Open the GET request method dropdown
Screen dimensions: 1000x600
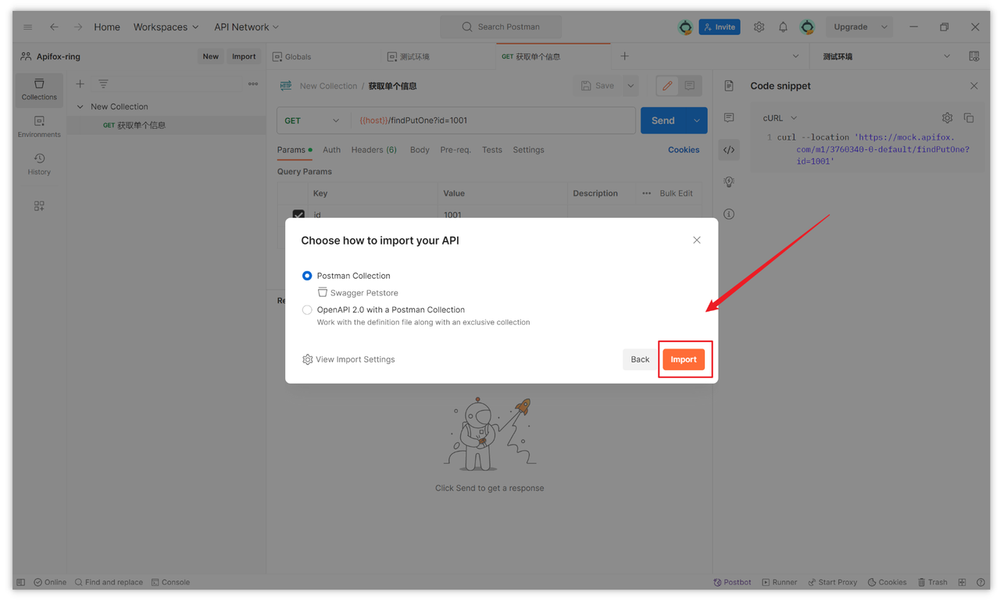(x=310, y=119)
